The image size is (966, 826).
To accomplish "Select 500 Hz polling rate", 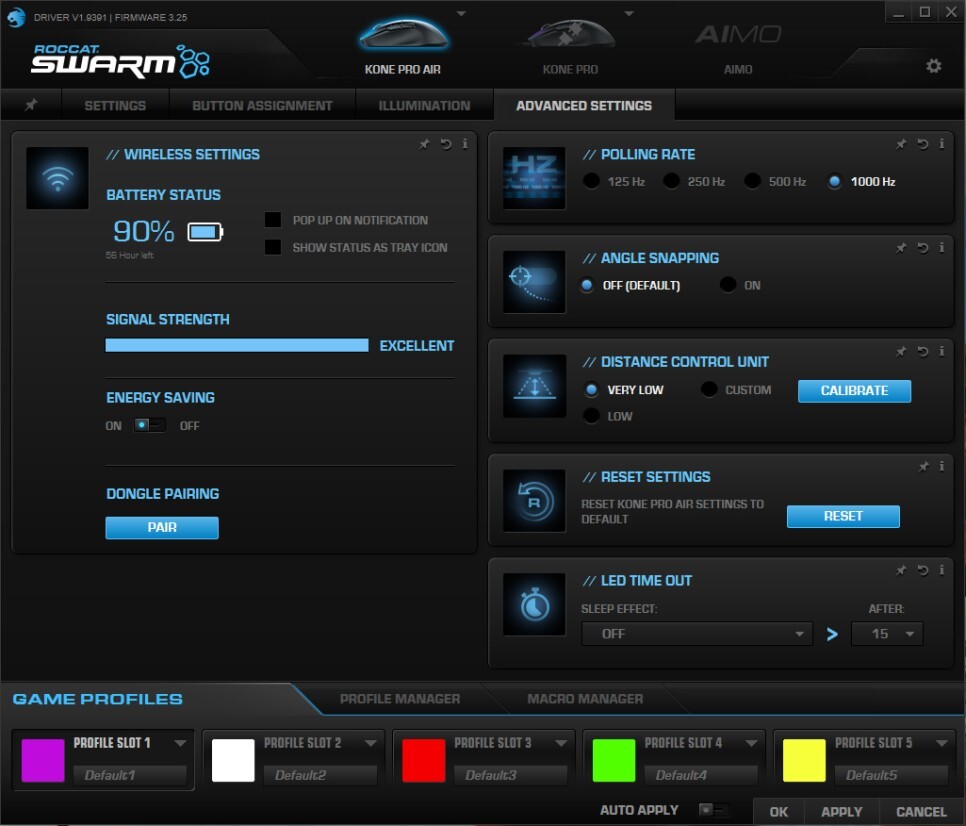I will [x=752, y=181].
